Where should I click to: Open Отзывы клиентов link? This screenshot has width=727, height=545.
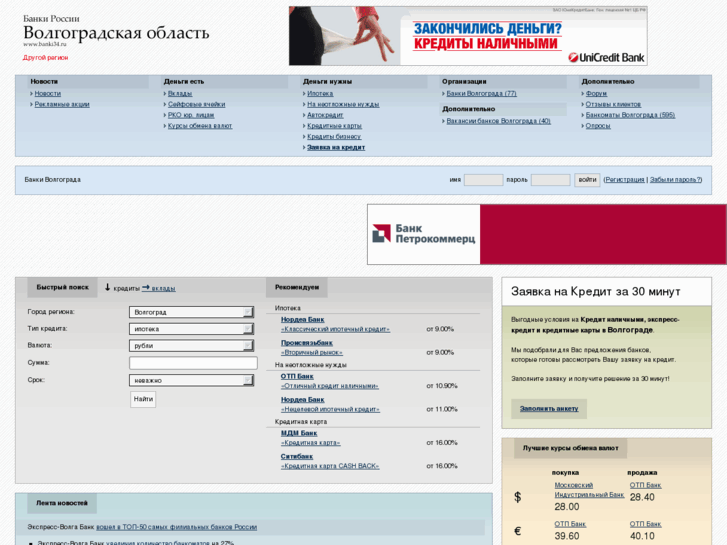(613, 104)
